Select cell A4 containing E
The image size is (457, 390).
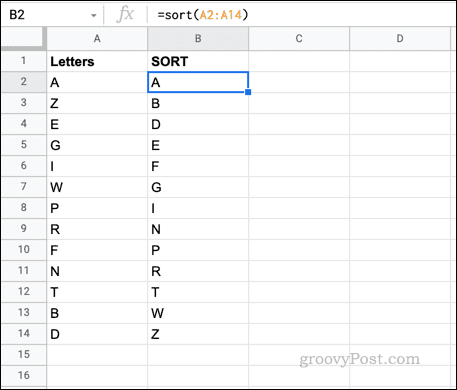click(97, 124)
